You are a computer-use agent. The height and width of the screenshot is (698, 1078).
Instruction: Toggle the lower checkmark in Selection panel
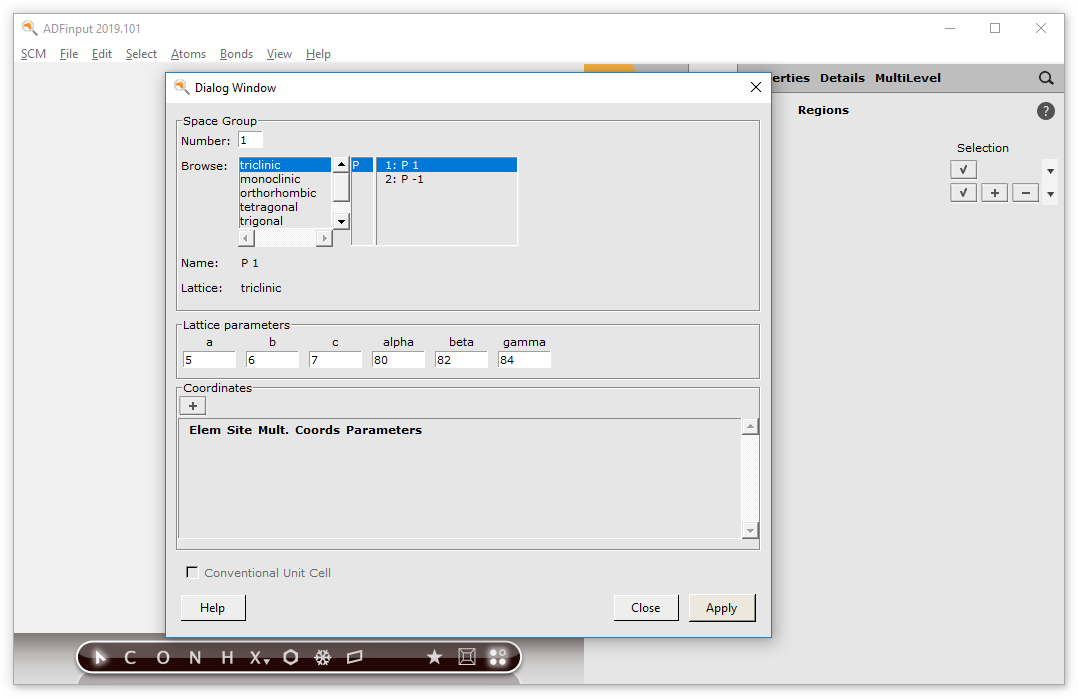[963, 192]
